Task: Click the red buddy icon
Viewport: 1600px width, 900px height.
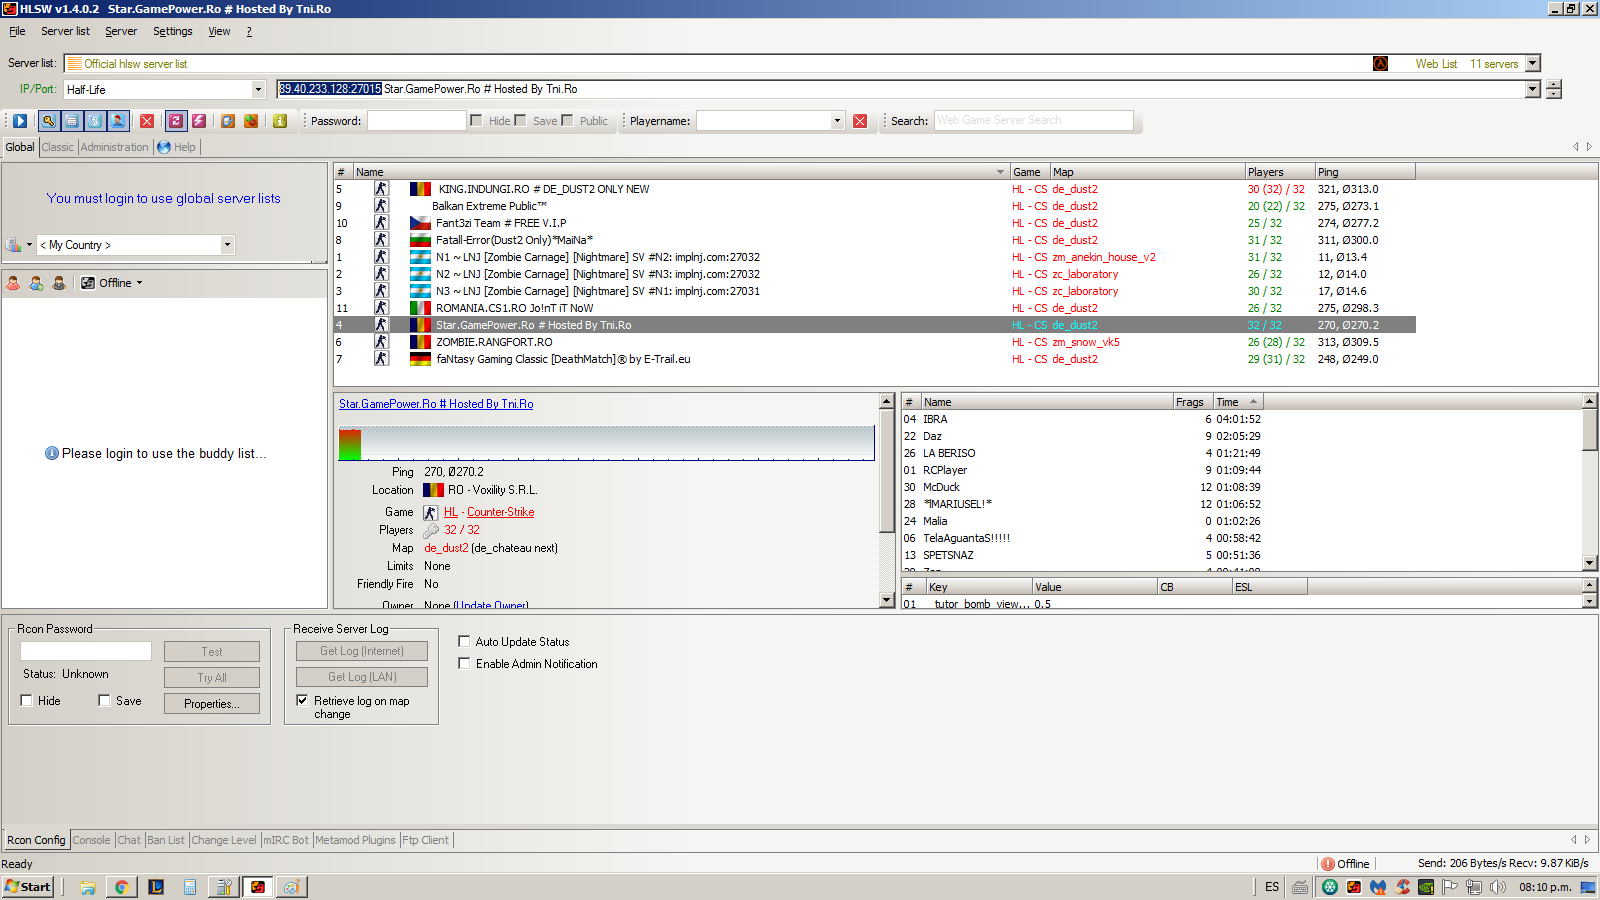Action: pos(13,283)
